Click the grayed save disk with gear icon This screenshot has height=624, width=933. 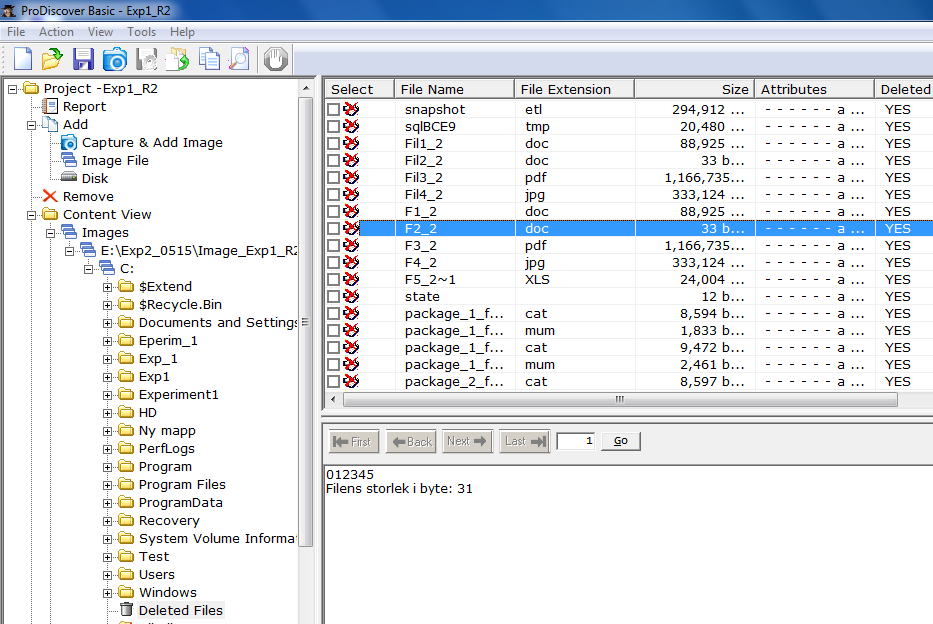(x=146, y=59)
